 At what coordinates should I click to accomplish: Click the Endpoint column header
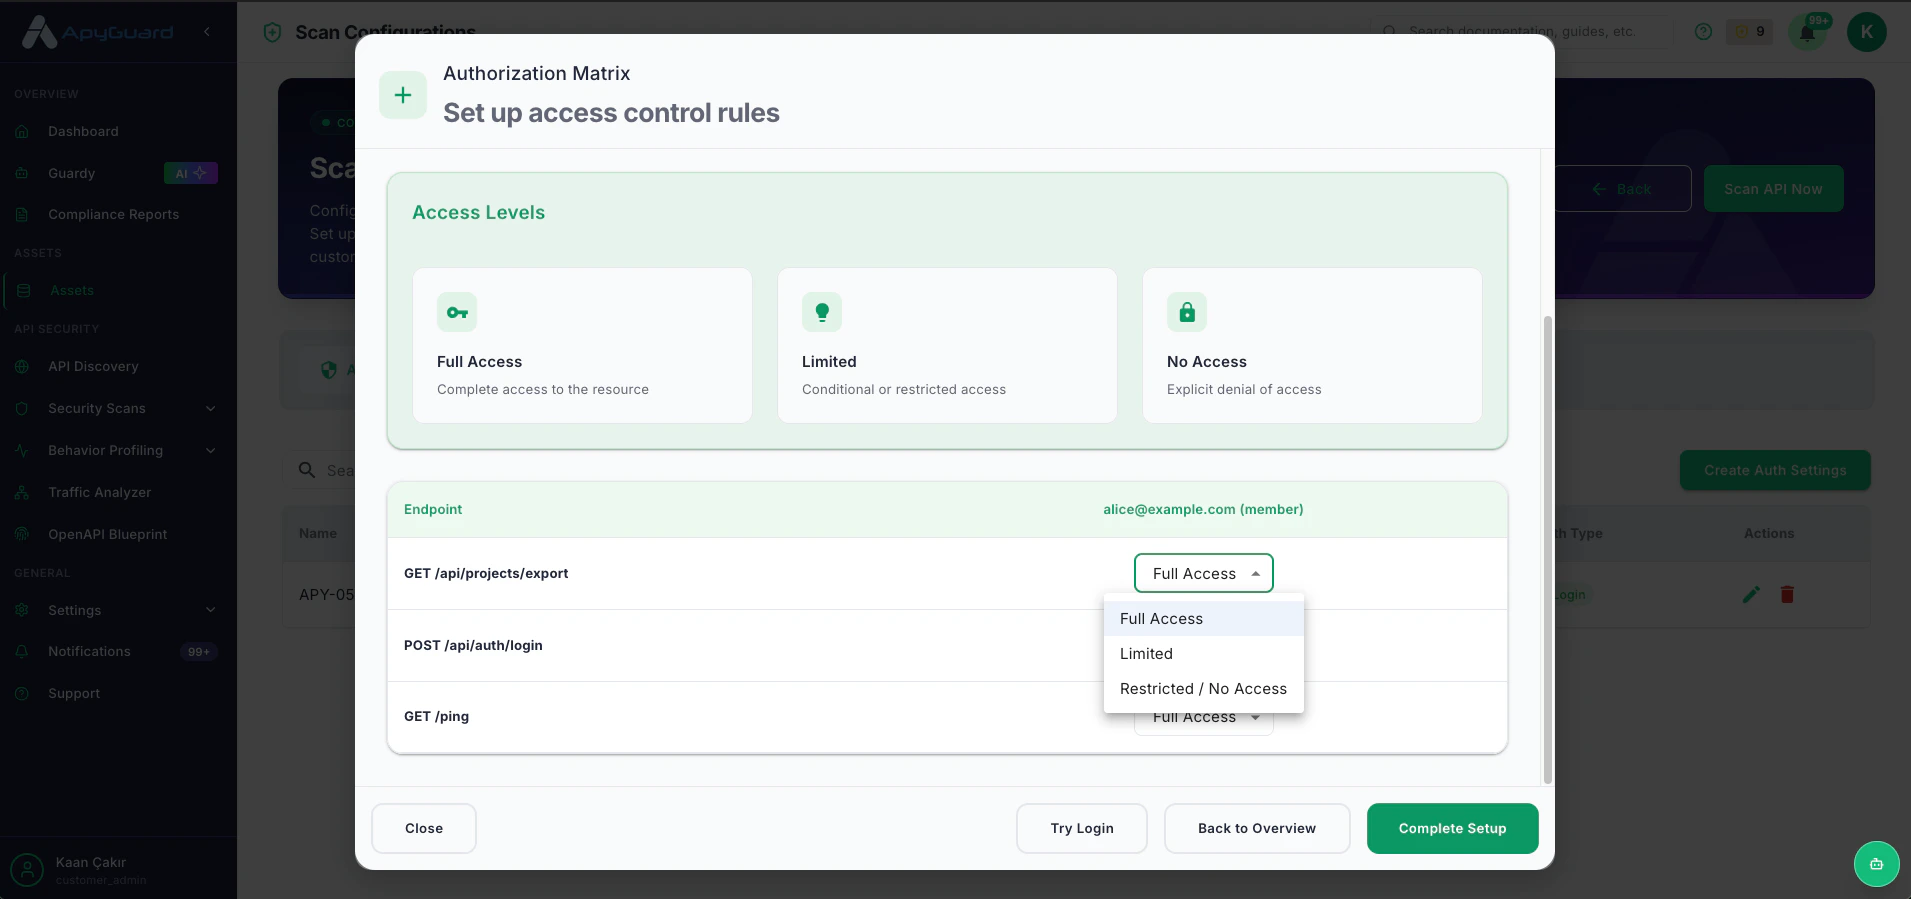433,509
